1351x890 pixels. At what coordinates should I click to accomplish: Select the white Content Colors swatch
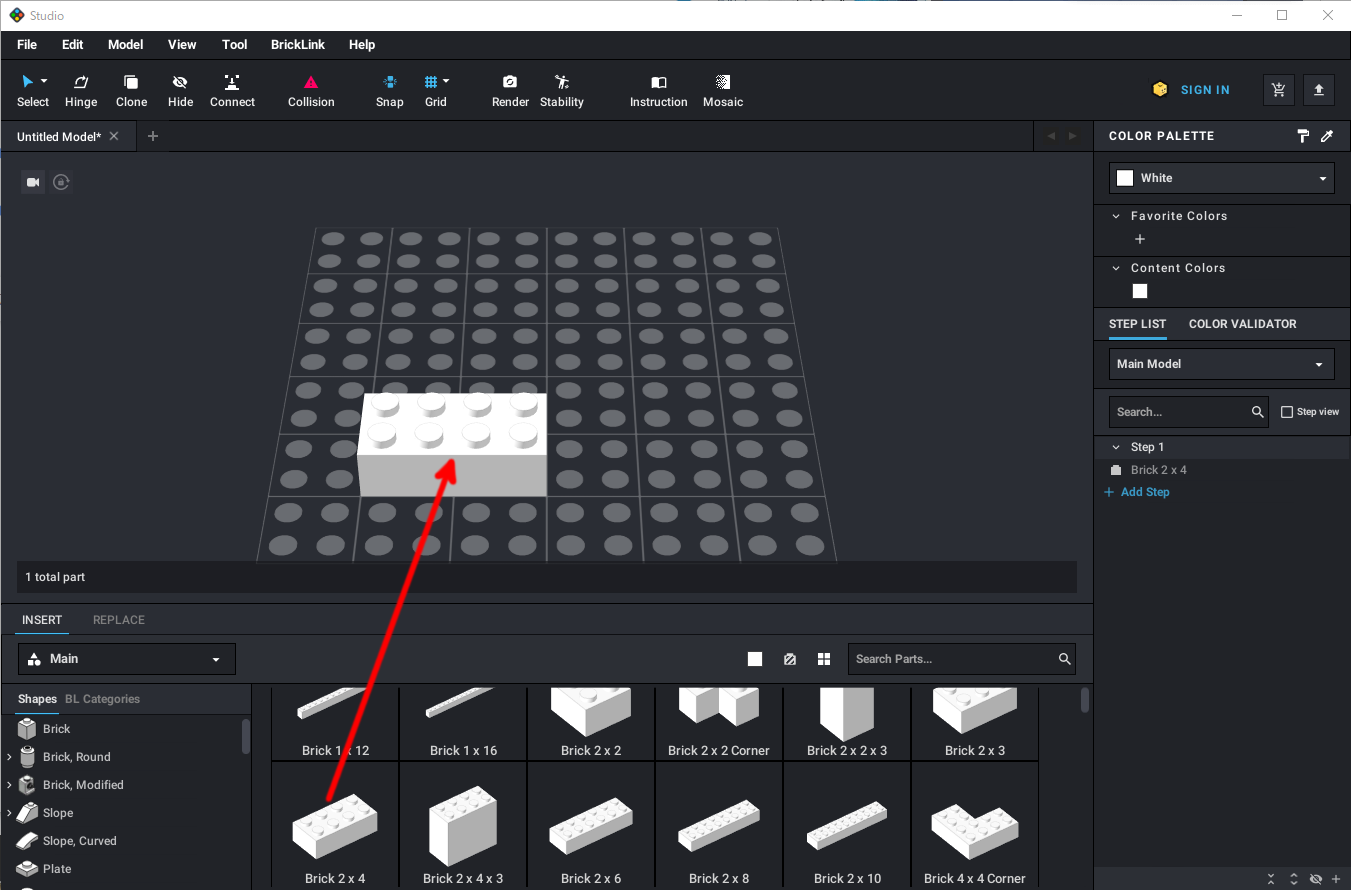pos(1140,291)
